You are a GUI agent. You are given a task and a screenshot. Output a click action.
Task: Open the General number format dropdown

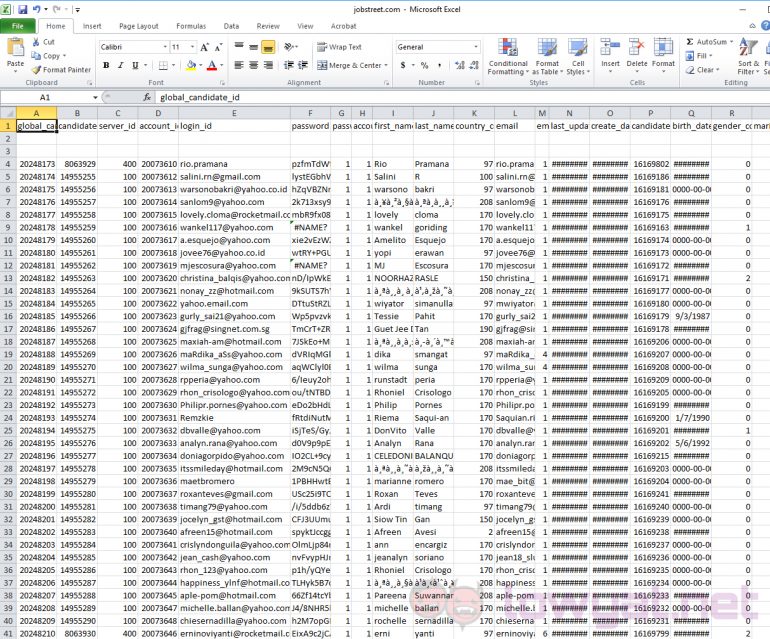click(x=476, y=47)
